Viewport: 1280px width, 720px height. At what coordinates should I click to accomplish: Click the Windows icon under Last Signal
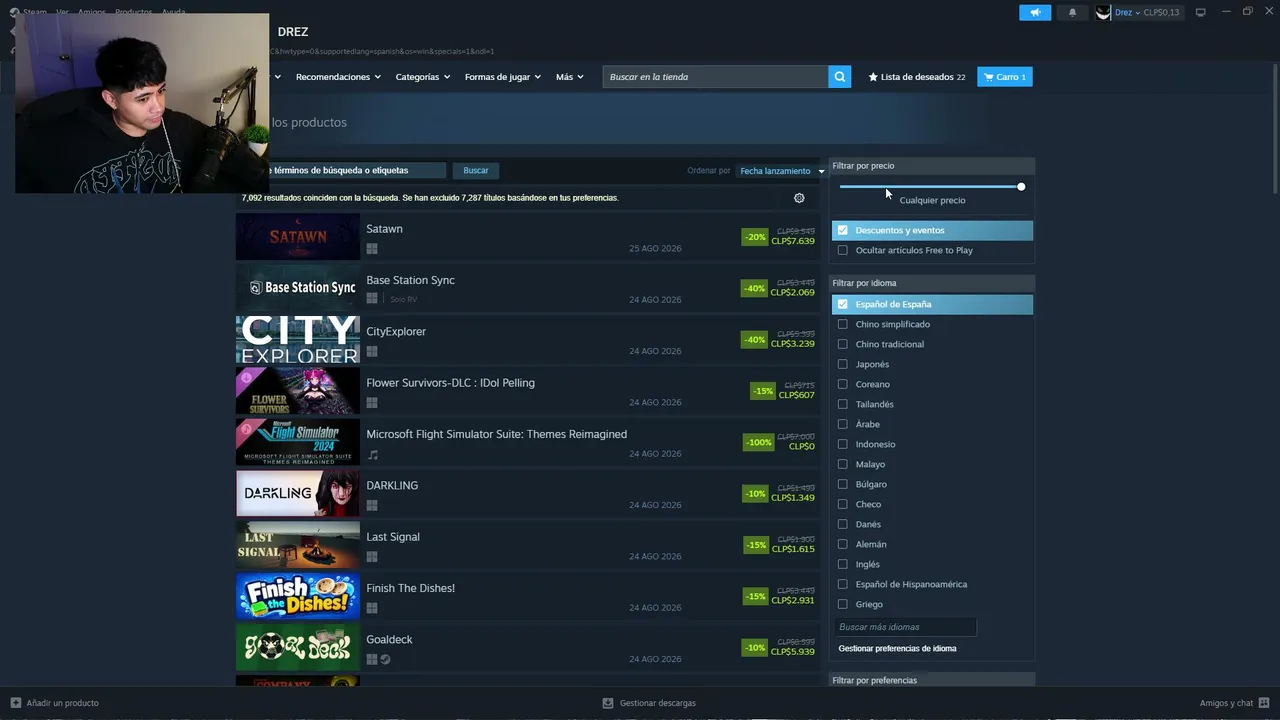pos(372,557)
